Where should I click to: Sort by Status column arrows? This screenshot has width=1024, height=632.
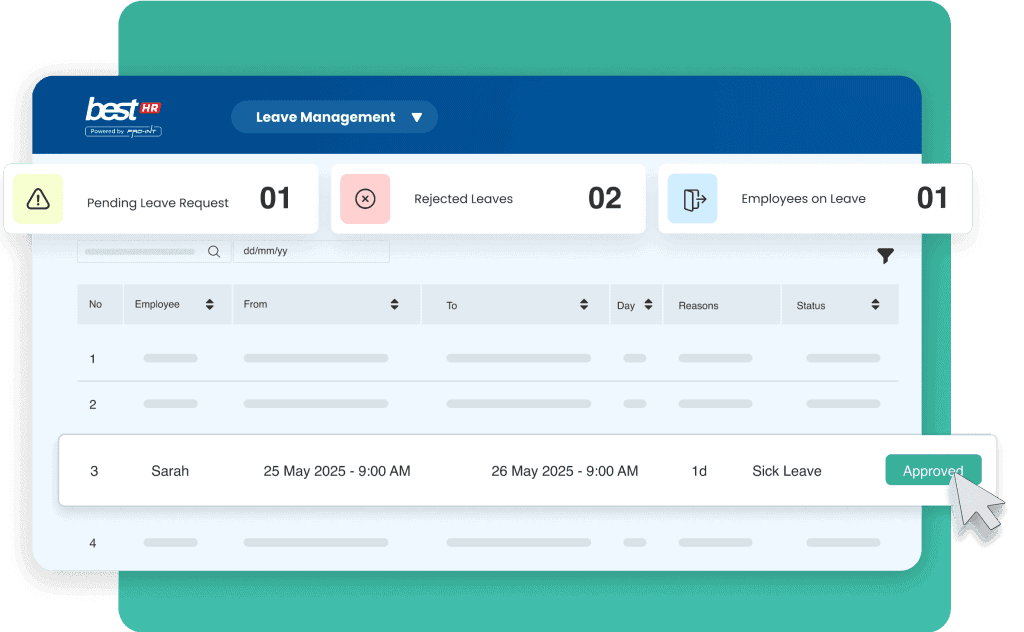(x=875, y=305)
